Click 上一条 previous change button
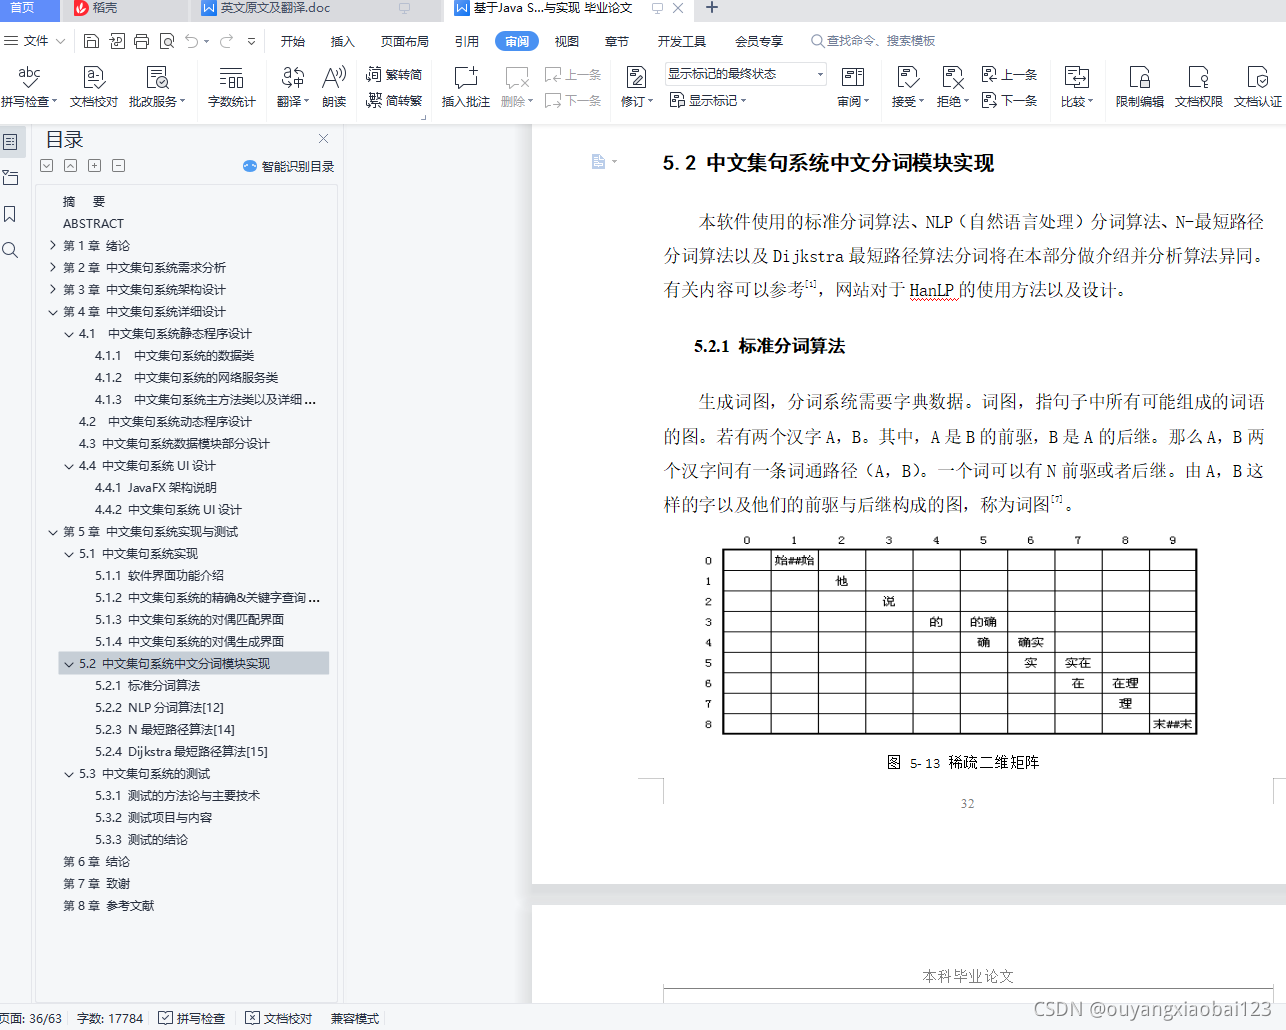The height and width of the screenshot is (1030, 1286). point(1009,74)
